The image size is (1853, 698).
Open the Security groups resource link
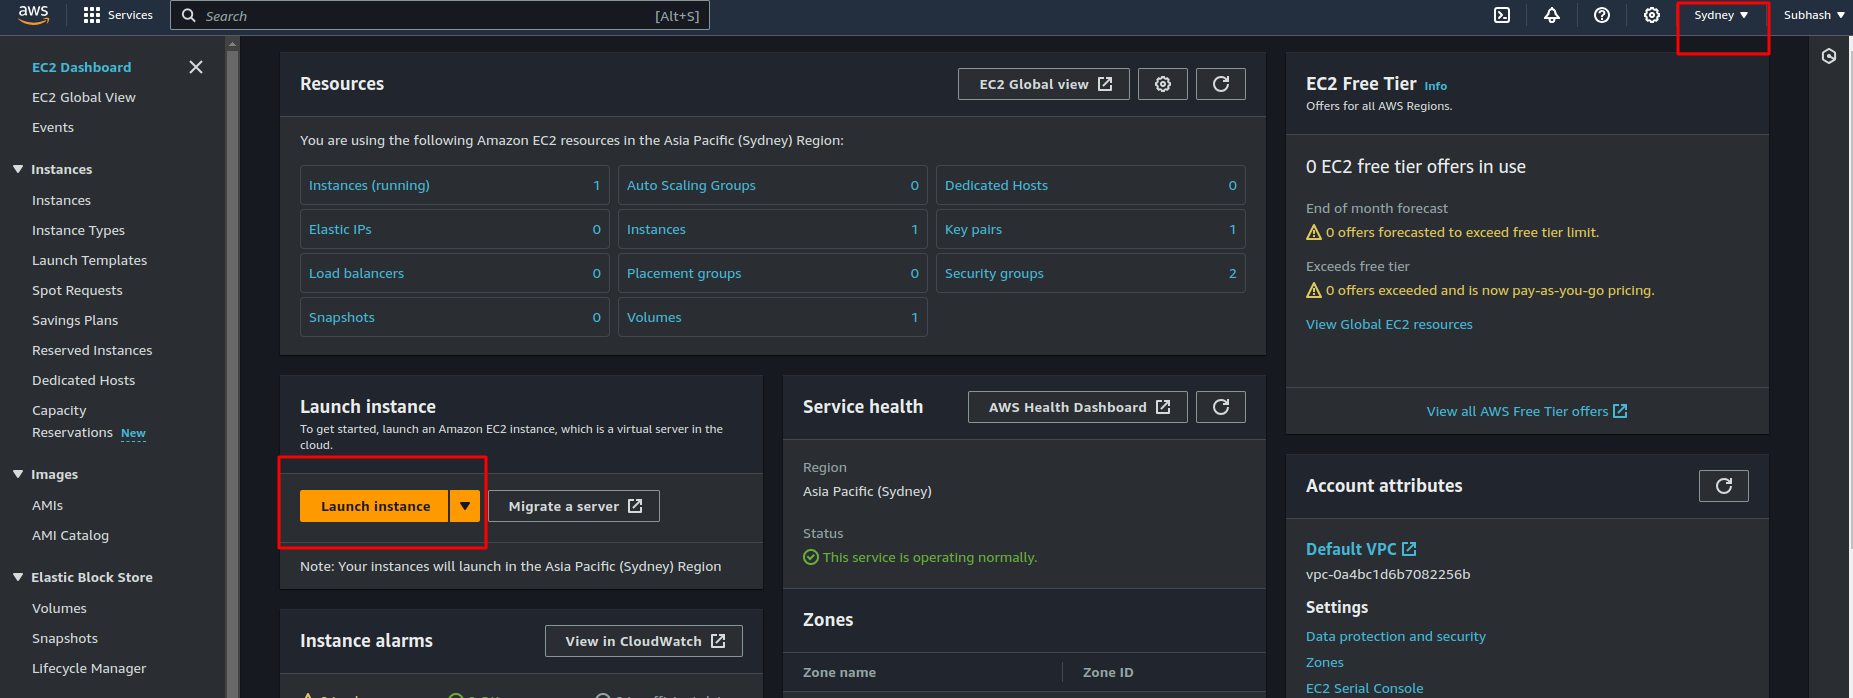(994, 273)
